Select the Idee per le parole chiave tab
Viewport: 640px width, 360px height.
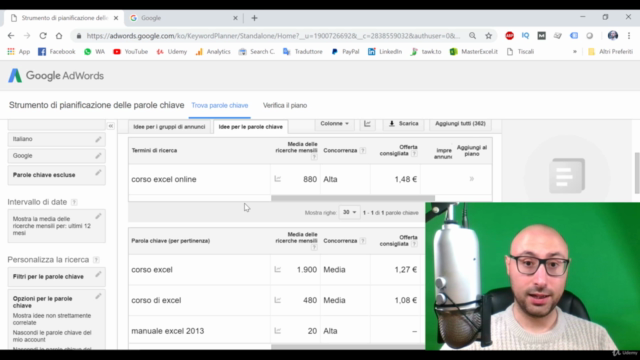click(x=251, y=127)
